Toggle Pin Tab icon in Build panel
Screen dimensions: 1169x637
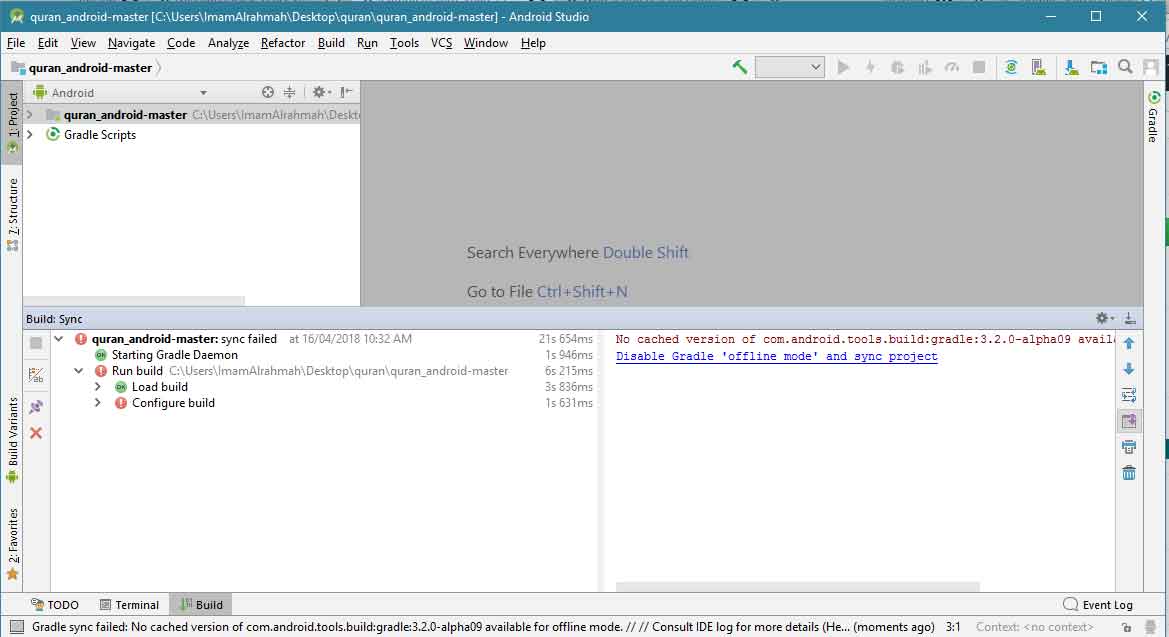click(x=36, y=407)
